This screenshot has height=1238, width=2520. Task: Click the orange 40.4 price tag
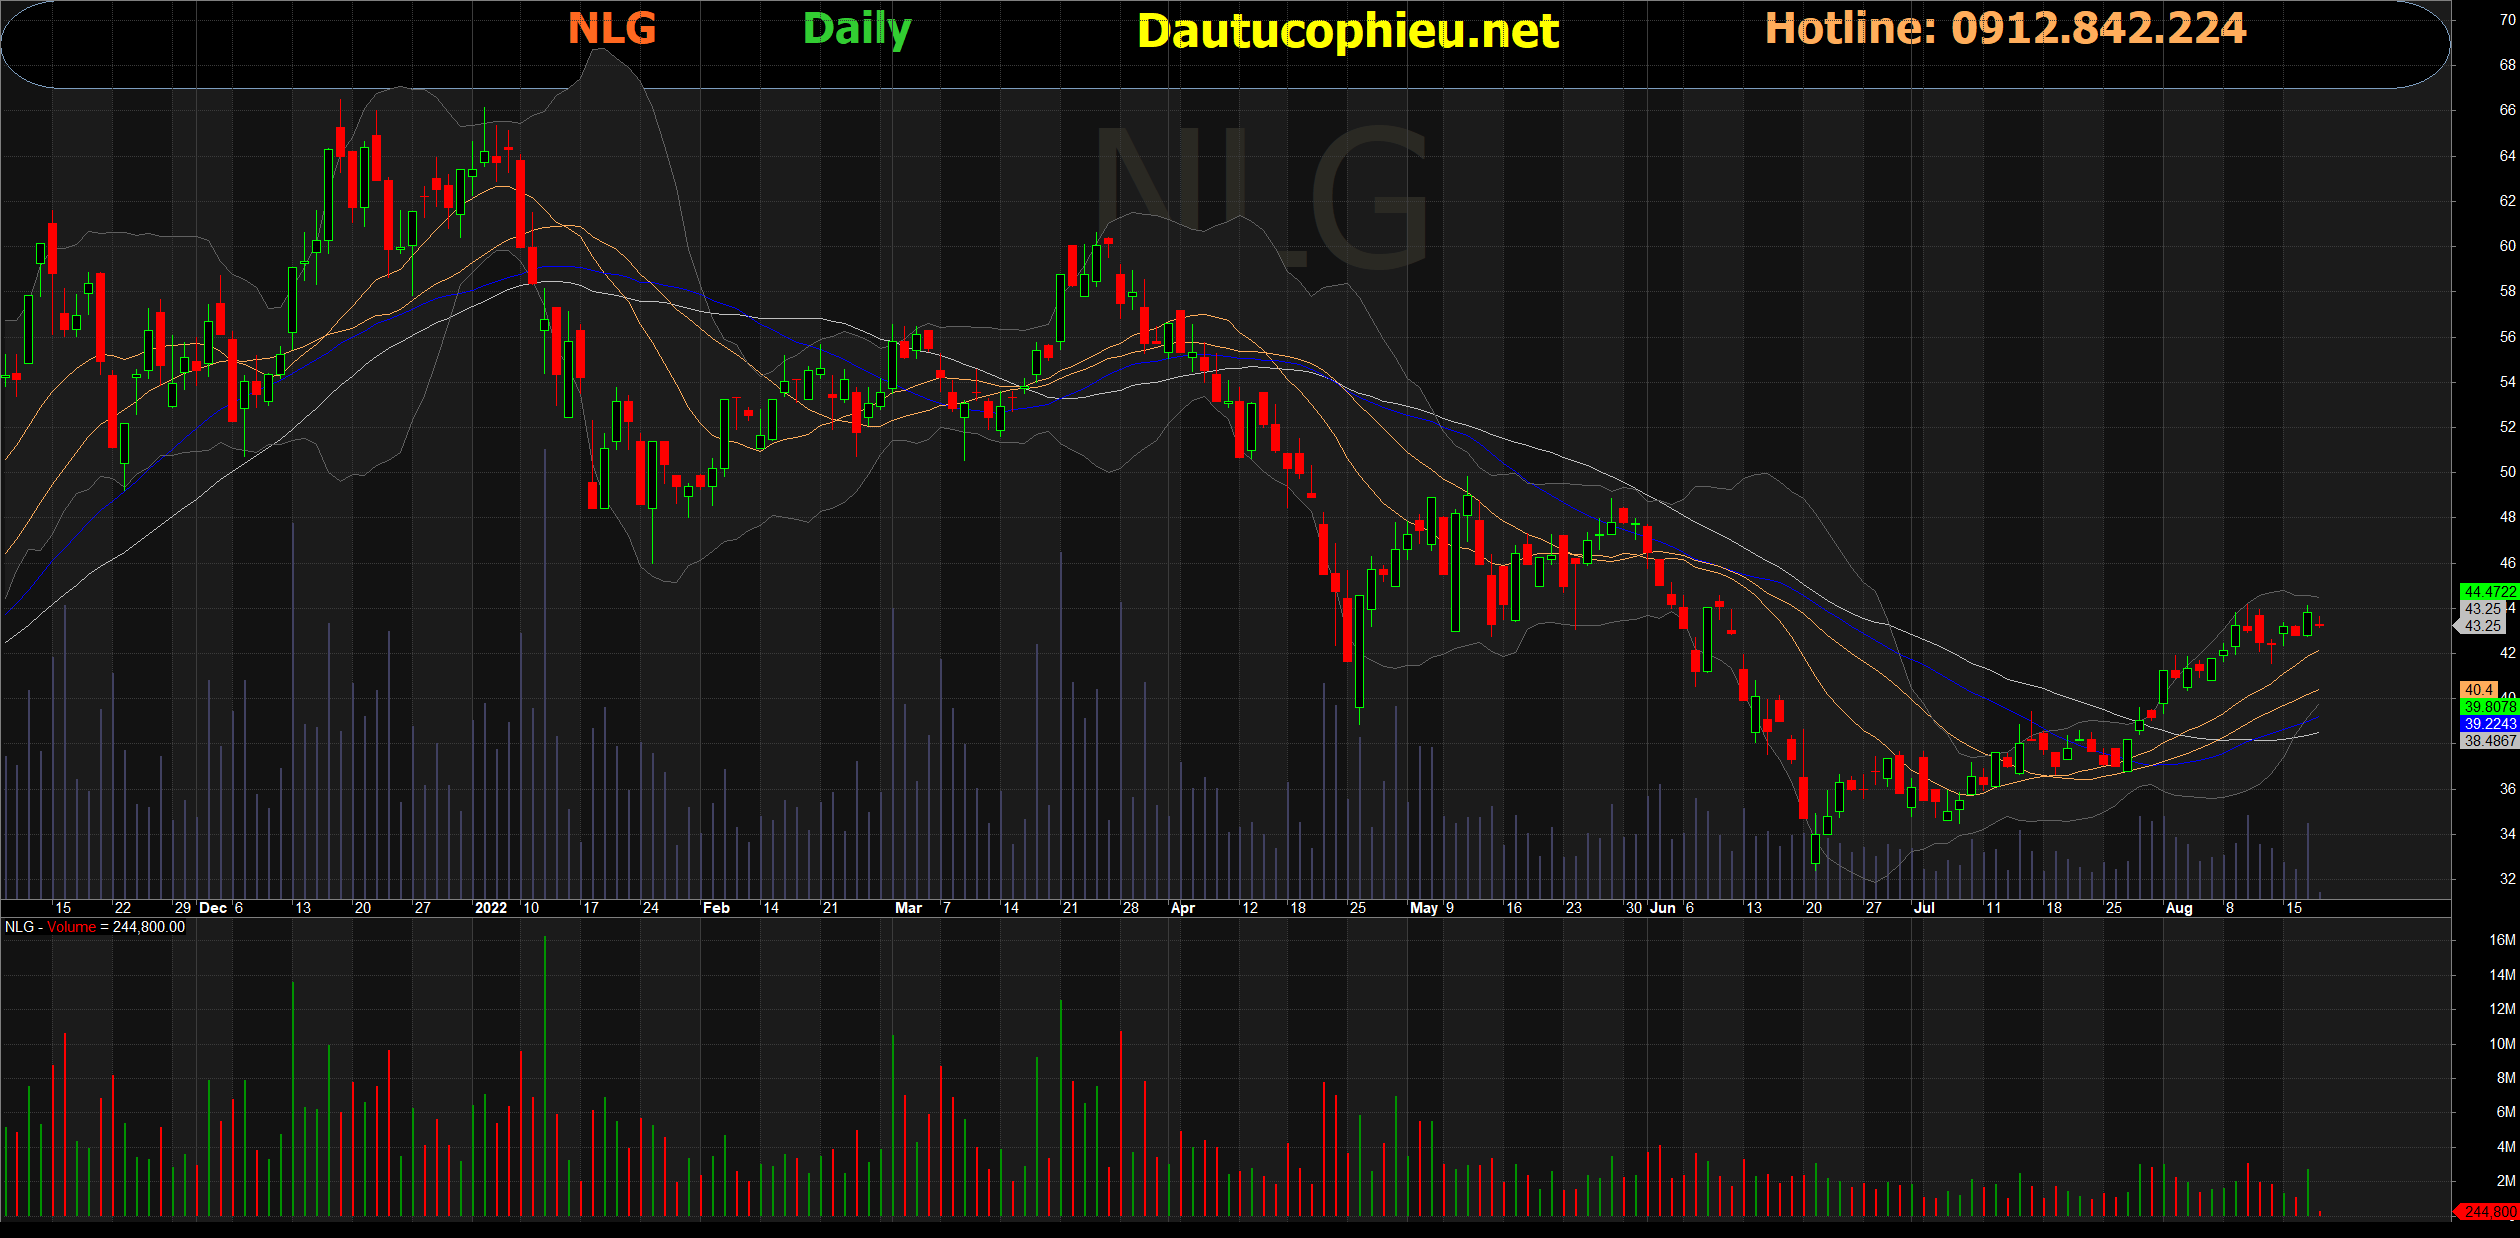click(2478, 690)
